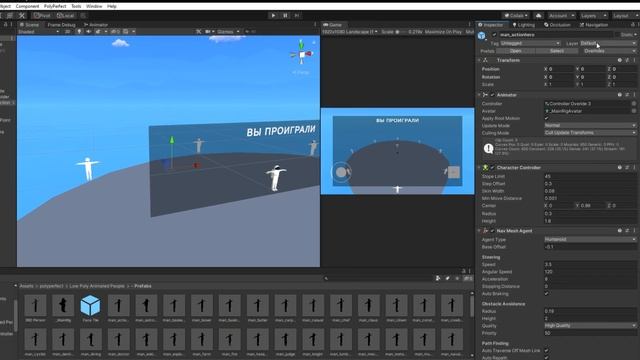
Task: Collapse the Transform component foldout
Action: tap(479, 60)
